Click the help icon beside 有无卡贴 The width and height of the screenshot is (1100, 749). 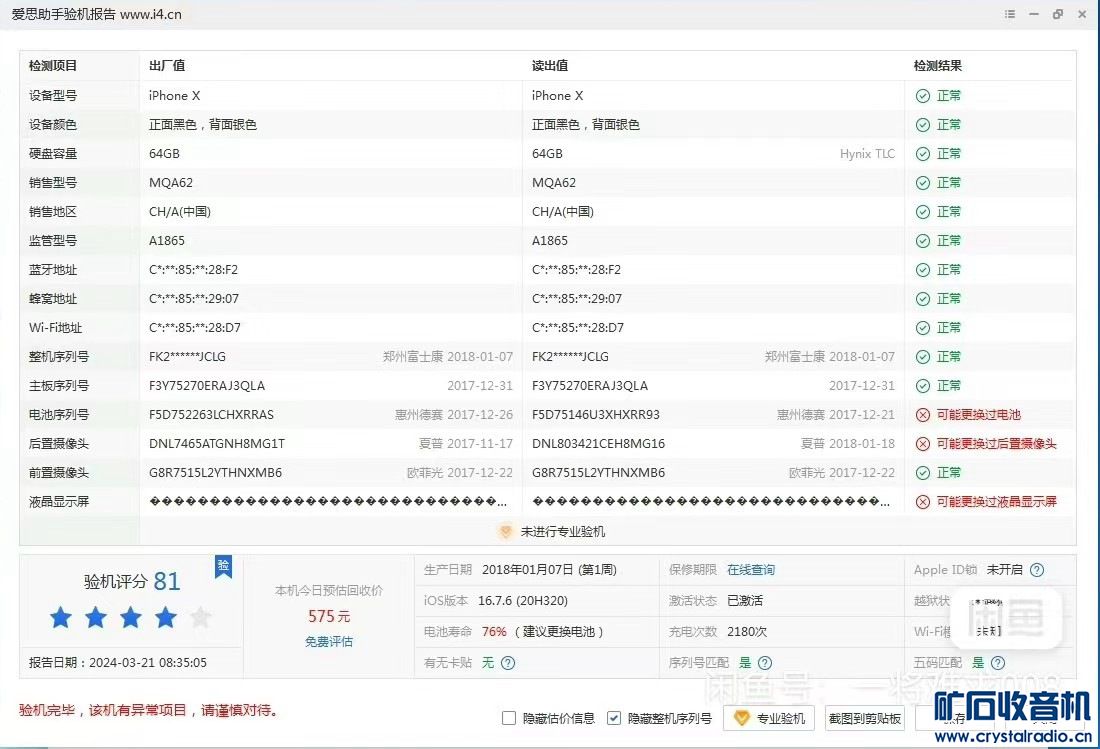(x=508, y=663)
